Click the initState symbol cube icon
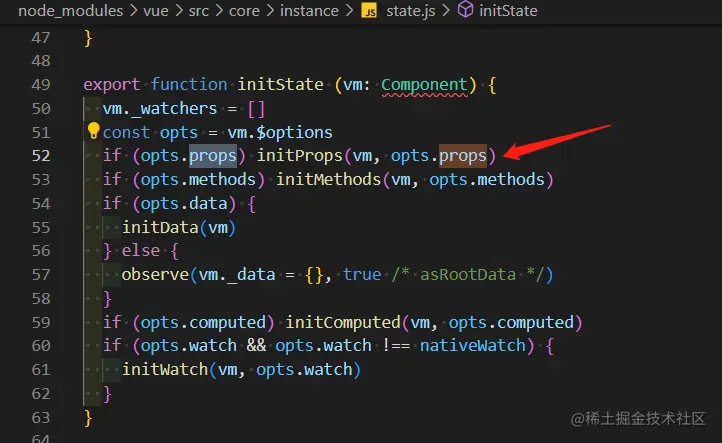 click(465, 9)
